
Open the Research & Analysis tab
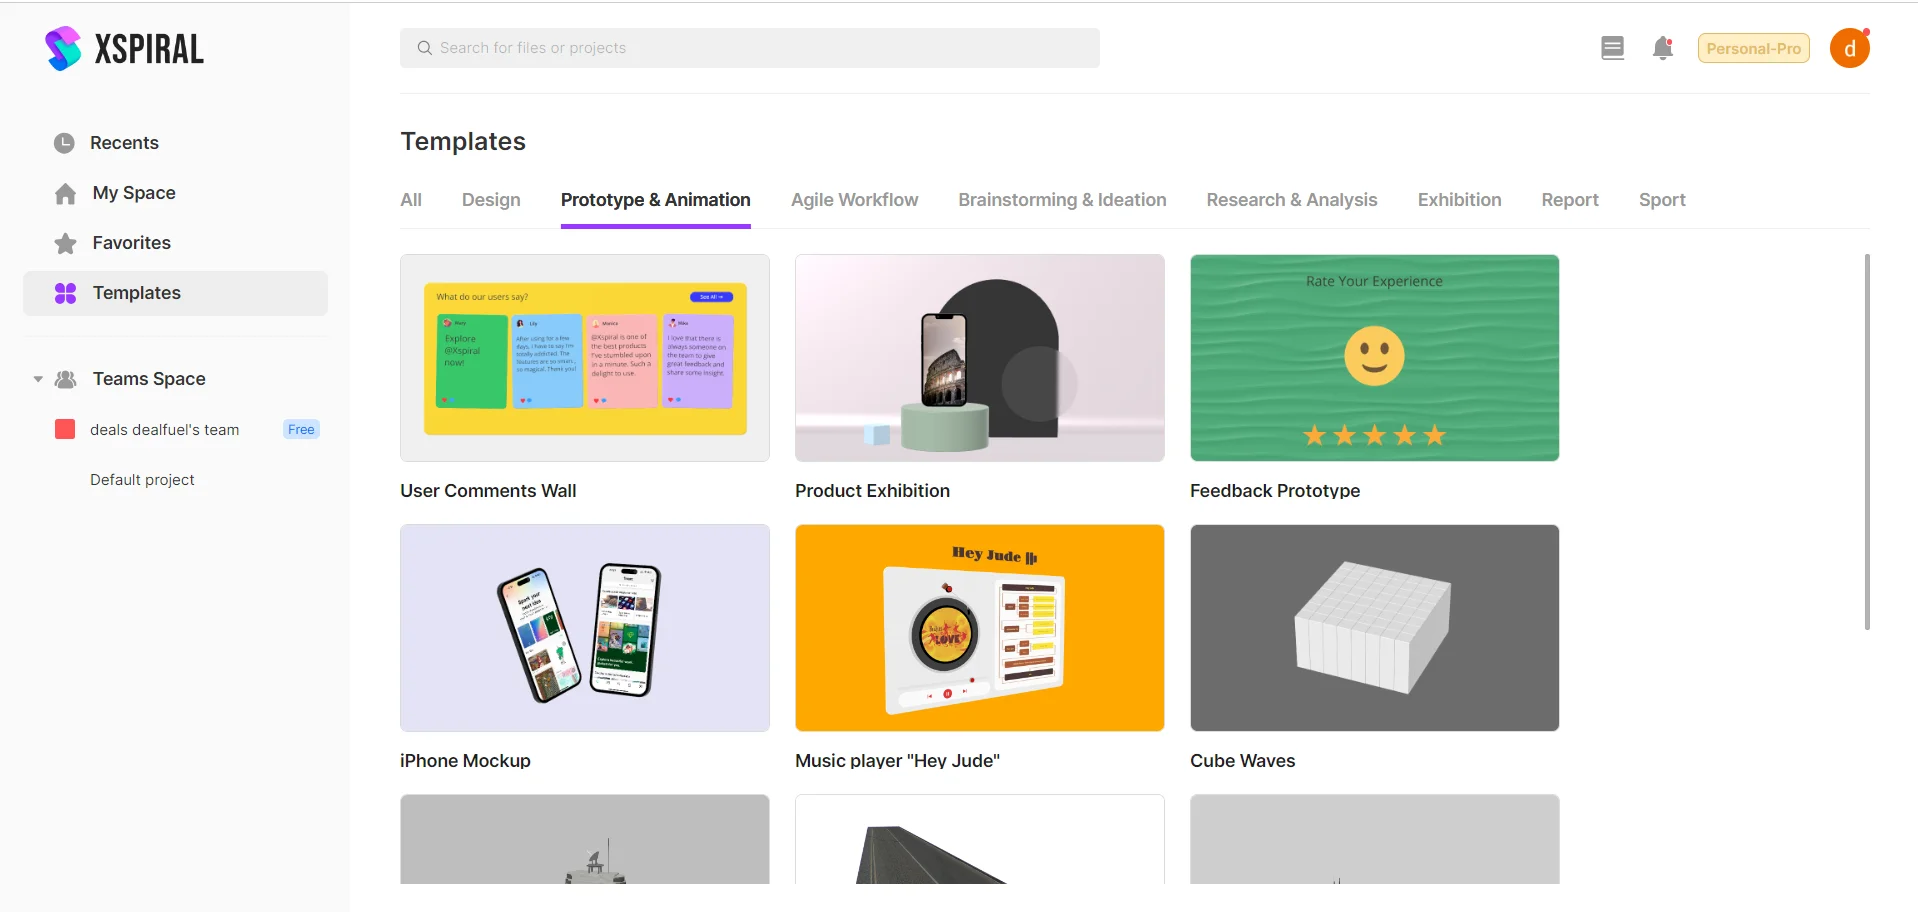[1292, 200]
